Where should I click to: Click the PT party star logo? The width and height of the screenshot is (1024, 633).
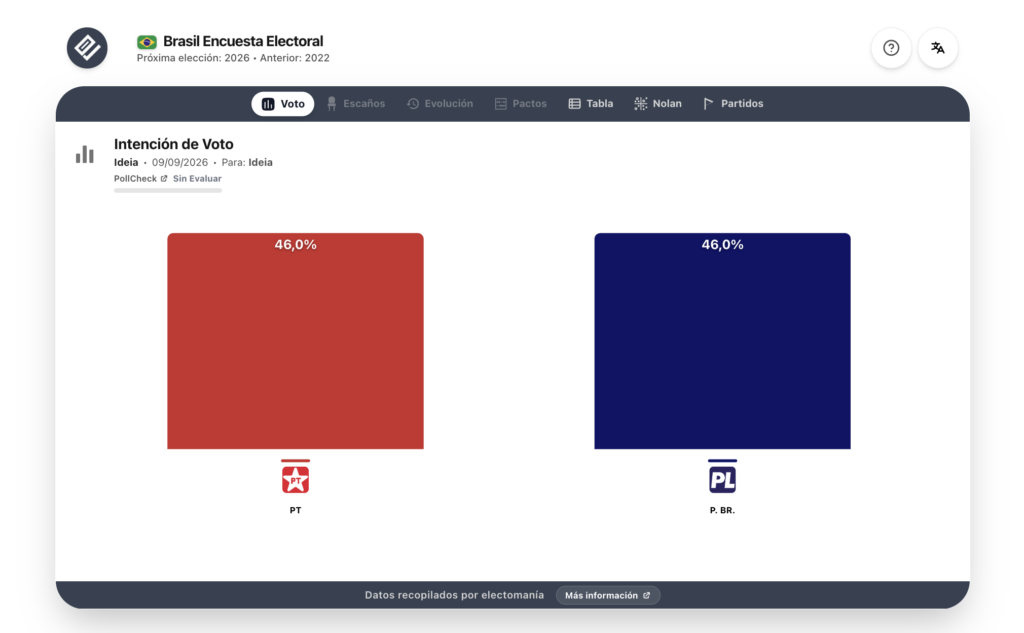click(295, 479)
